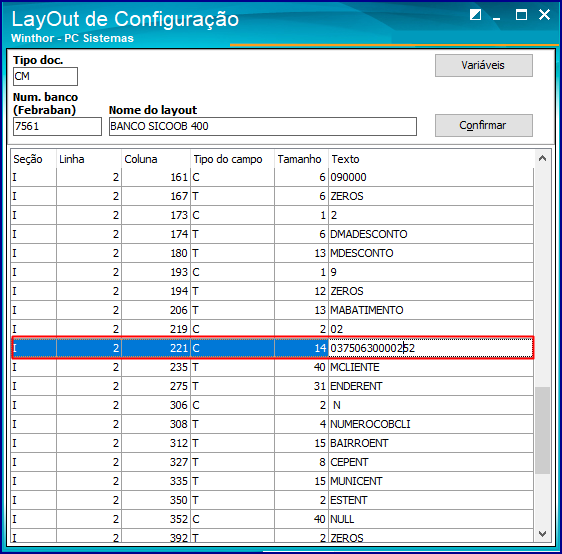Click Tipo do campo cell T in row 335
Viewport: 562px width, 554px height.
click(x=233, y=481)
